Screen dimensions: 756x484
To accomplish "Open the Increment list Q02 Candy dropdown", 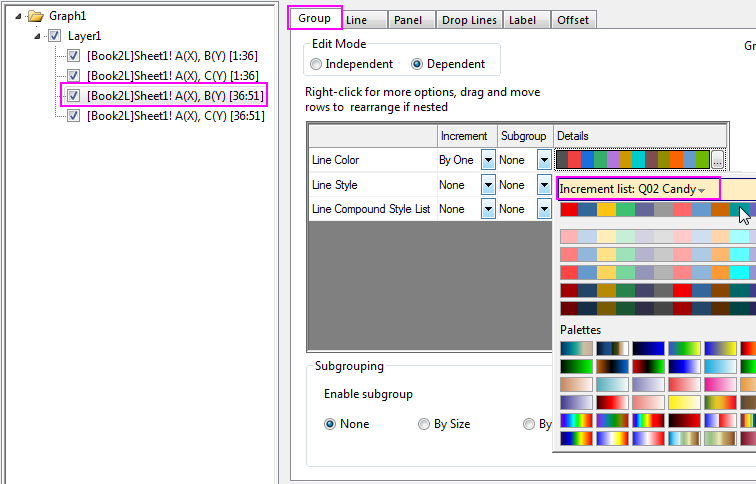I will point(702,189).
